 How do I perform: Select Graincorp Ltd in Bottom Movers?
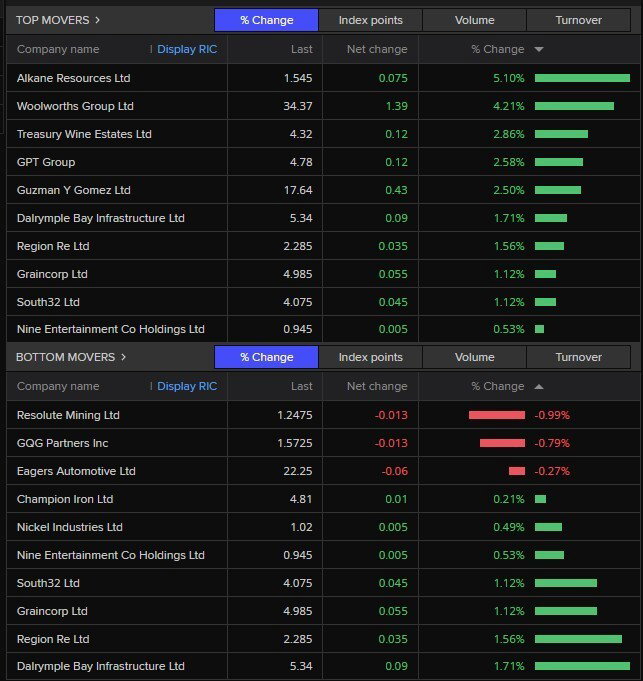(x=52, y=611)
